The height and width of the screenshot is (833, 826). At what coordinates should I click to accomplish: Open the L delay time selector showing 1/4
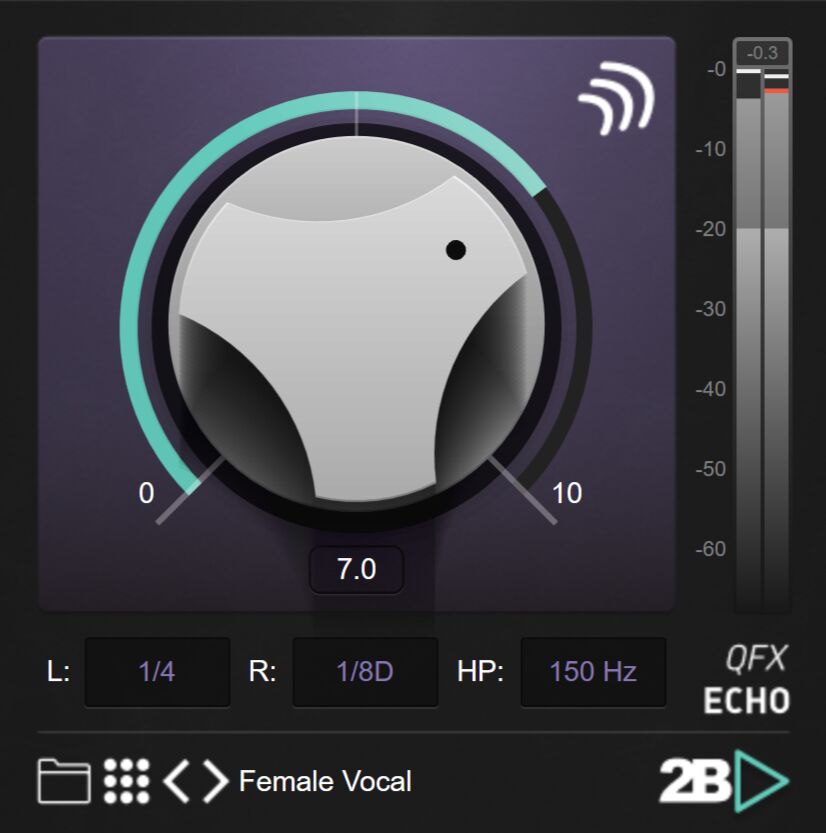(156, 673)
